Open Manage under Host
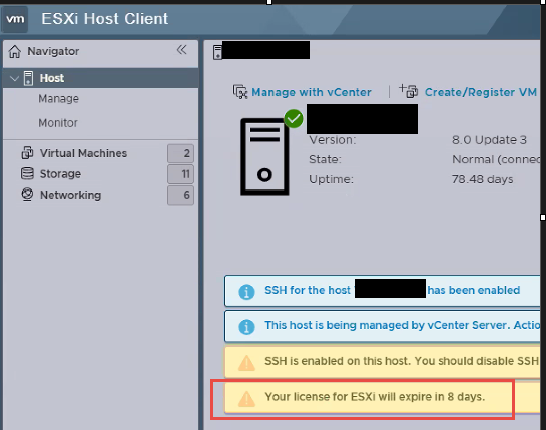The image size is (546, 430). coord(58,99)
